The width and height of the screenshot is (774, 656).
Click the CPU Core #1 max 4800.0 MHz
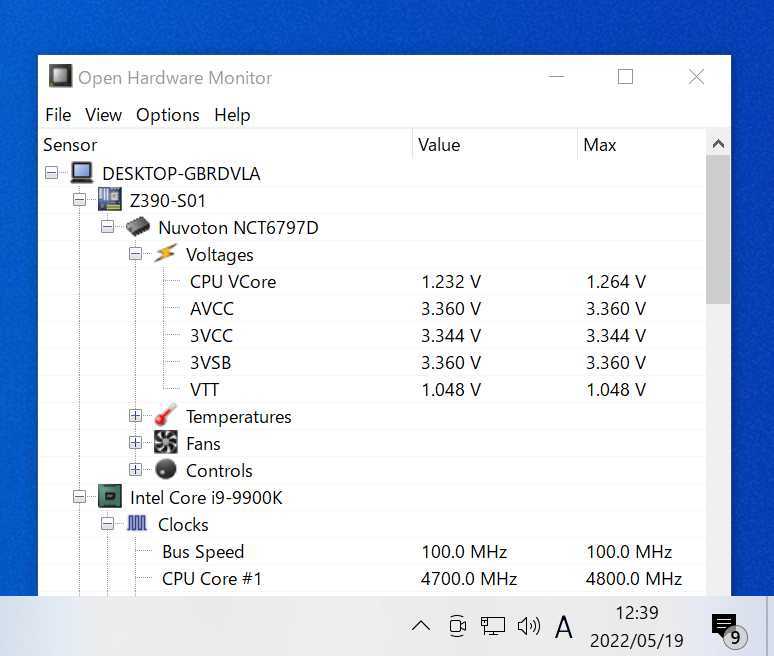(634, 579)
